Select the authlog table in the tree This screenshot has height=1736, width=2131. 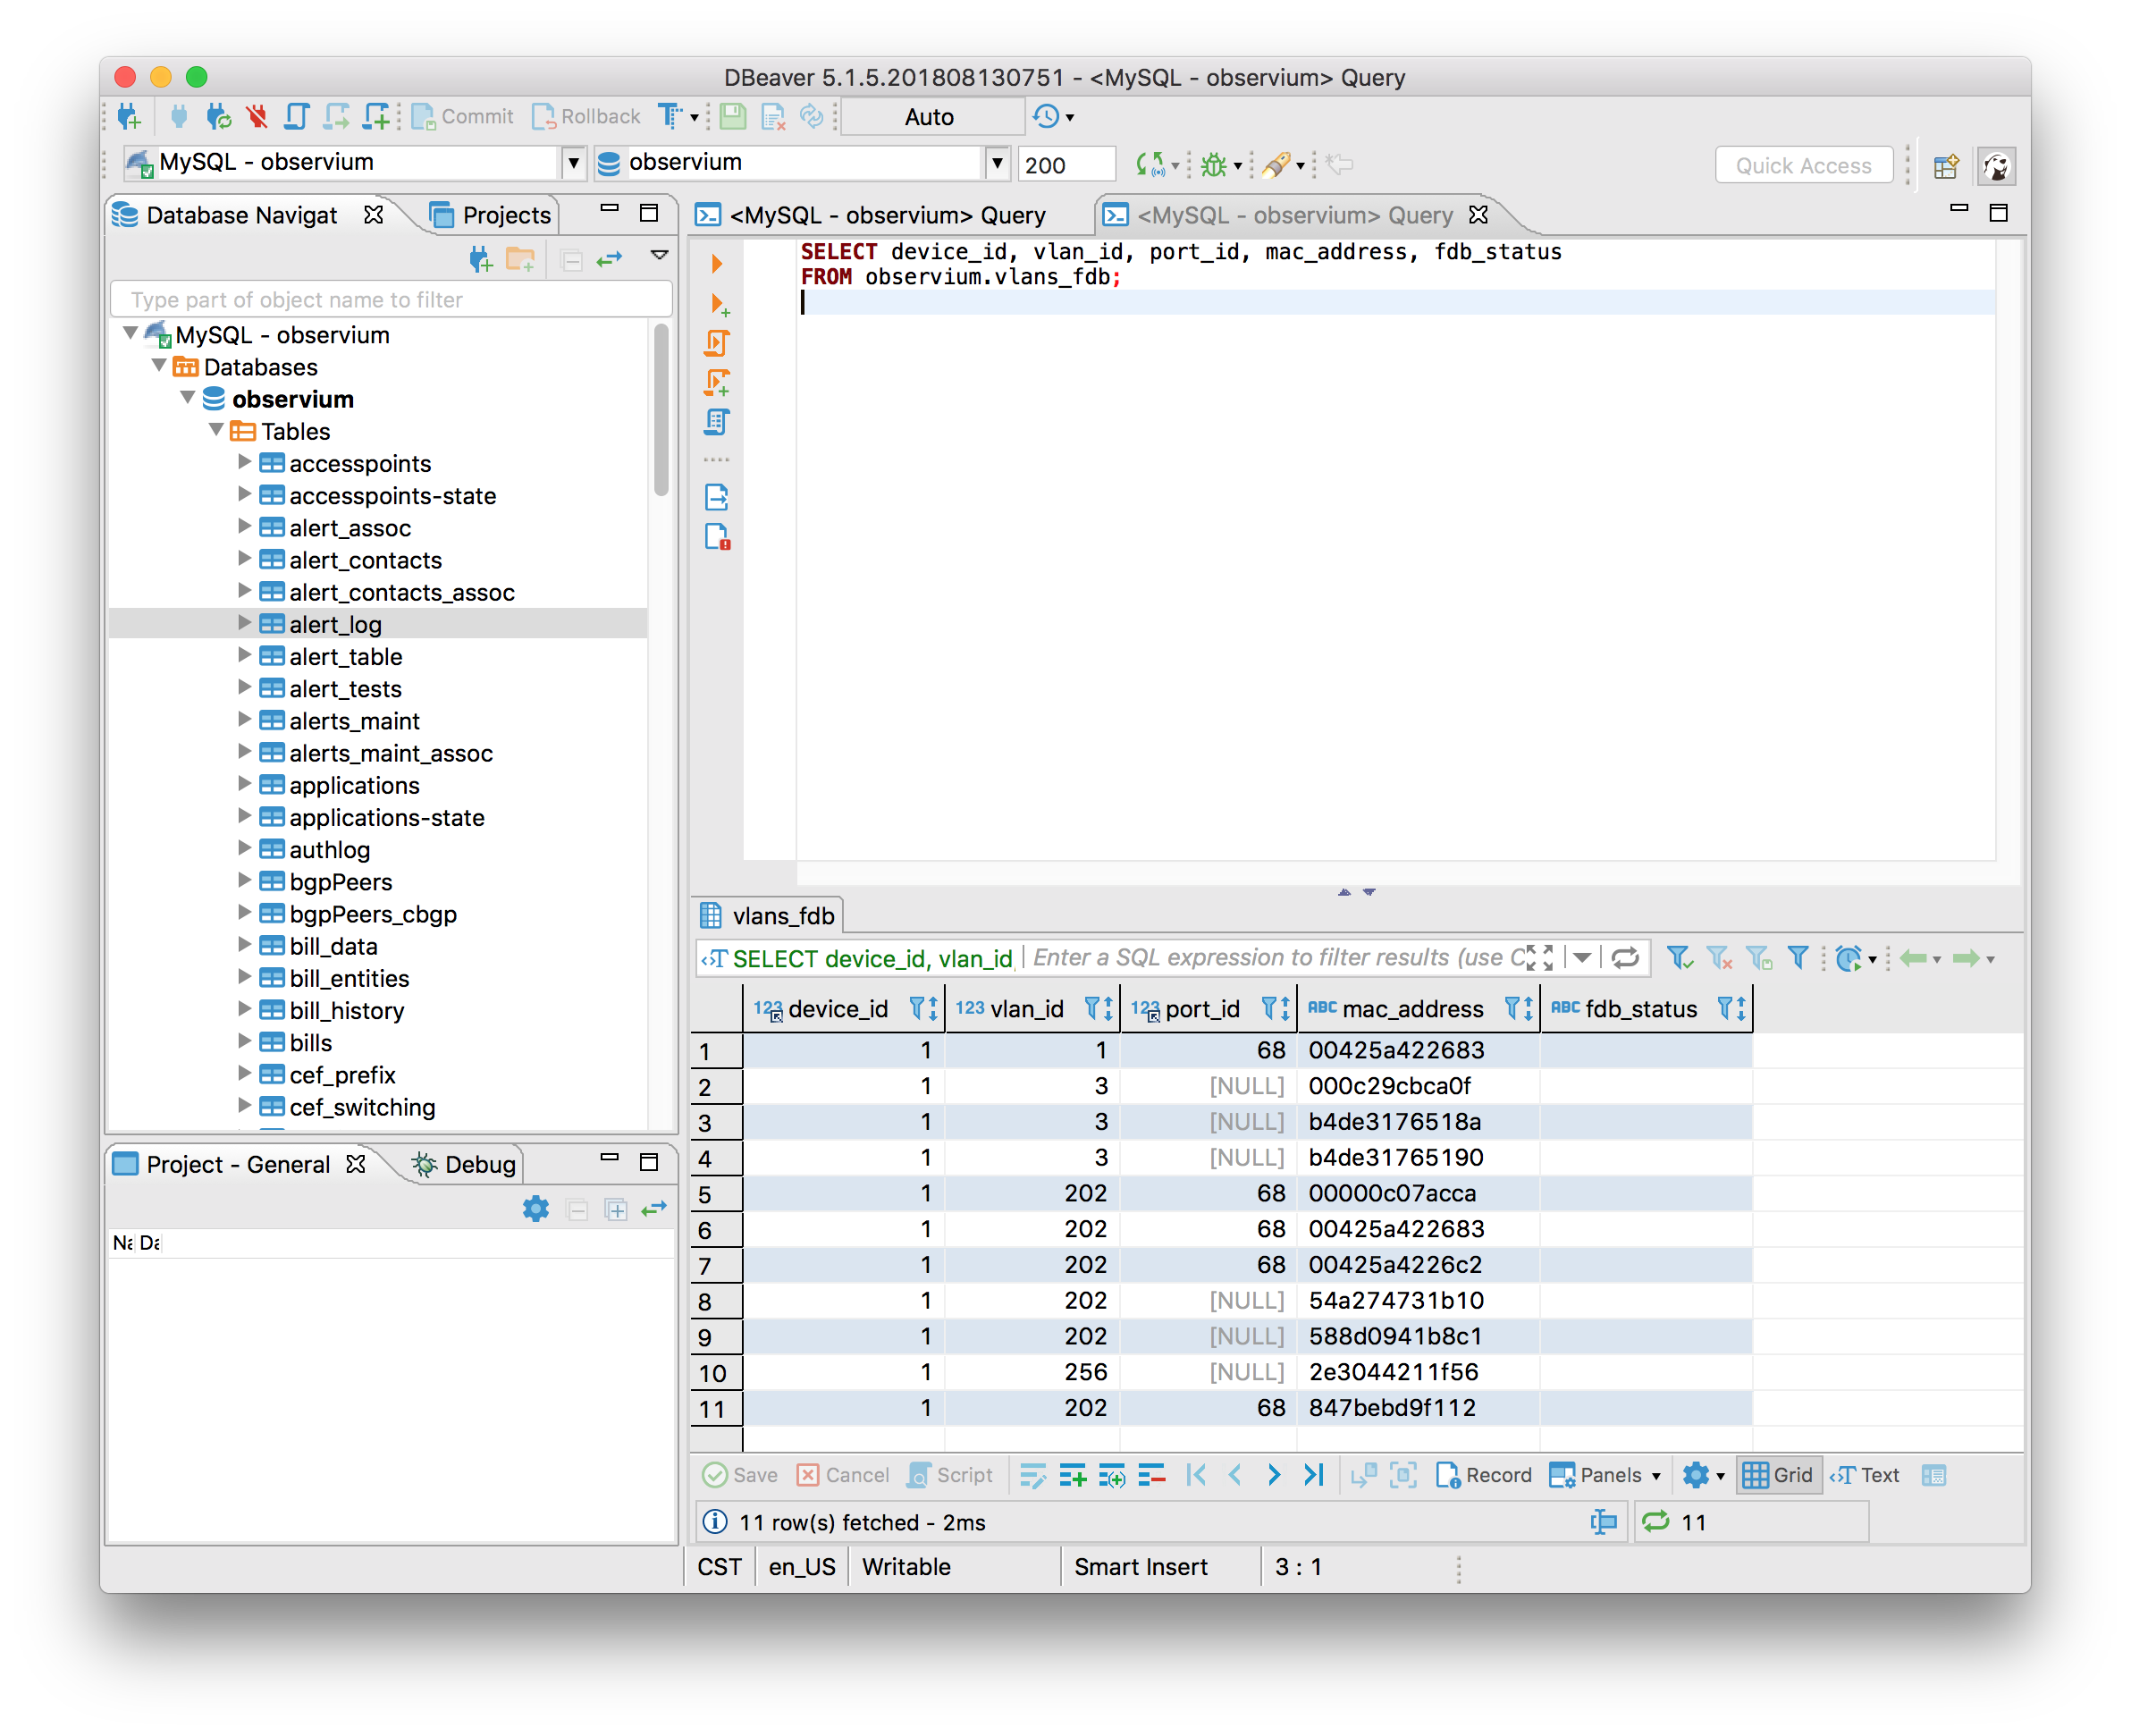pos(329,849)
